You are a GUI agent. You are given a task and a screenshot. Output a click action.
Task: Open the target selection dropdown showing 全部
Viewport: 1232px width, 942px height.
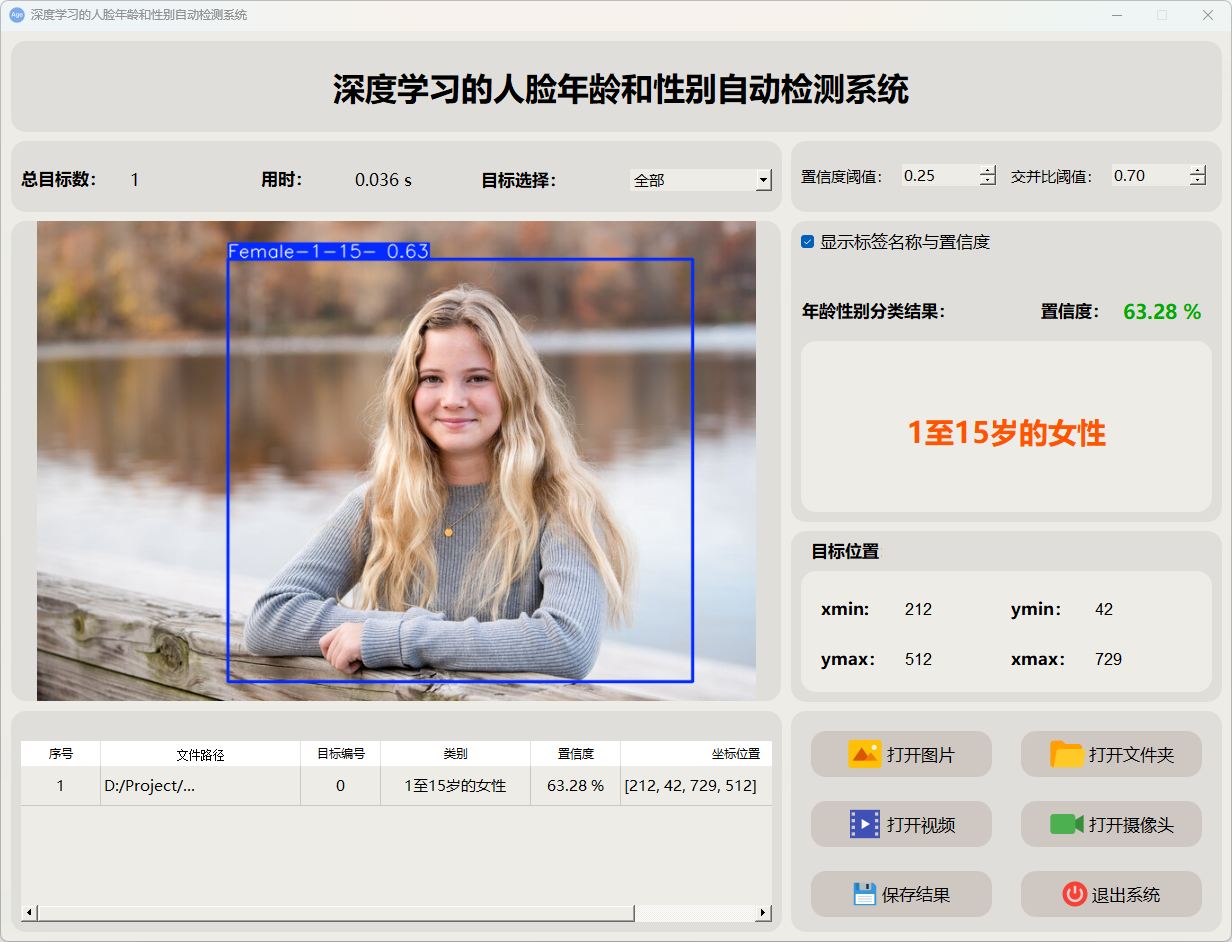(x=763, y=181)
